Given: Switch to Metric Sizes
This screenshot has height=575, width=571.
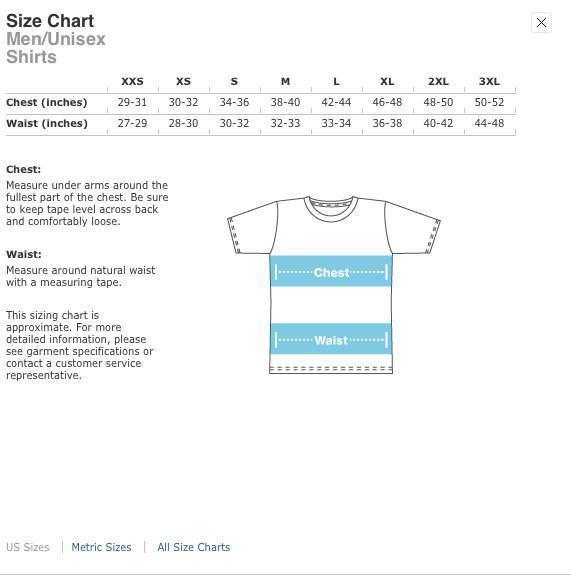Looking at the screenshot, I should (x=101, y=547).
